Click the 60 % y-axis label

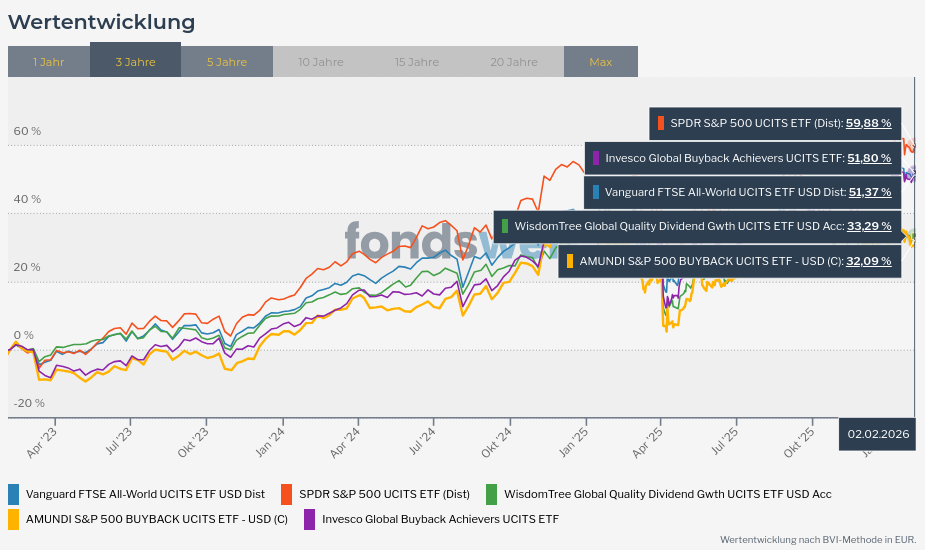pos(27,131)
